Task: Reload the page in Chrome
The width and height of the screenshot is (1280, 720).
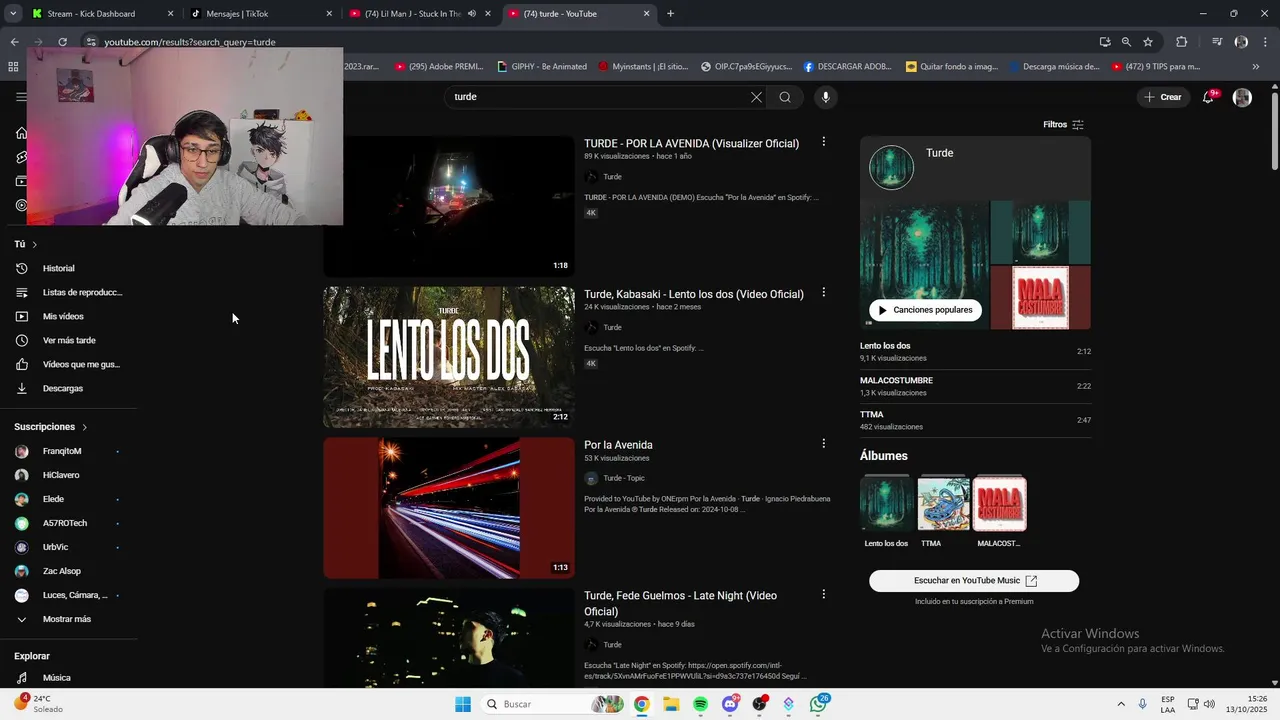Action: click(62, 42)
